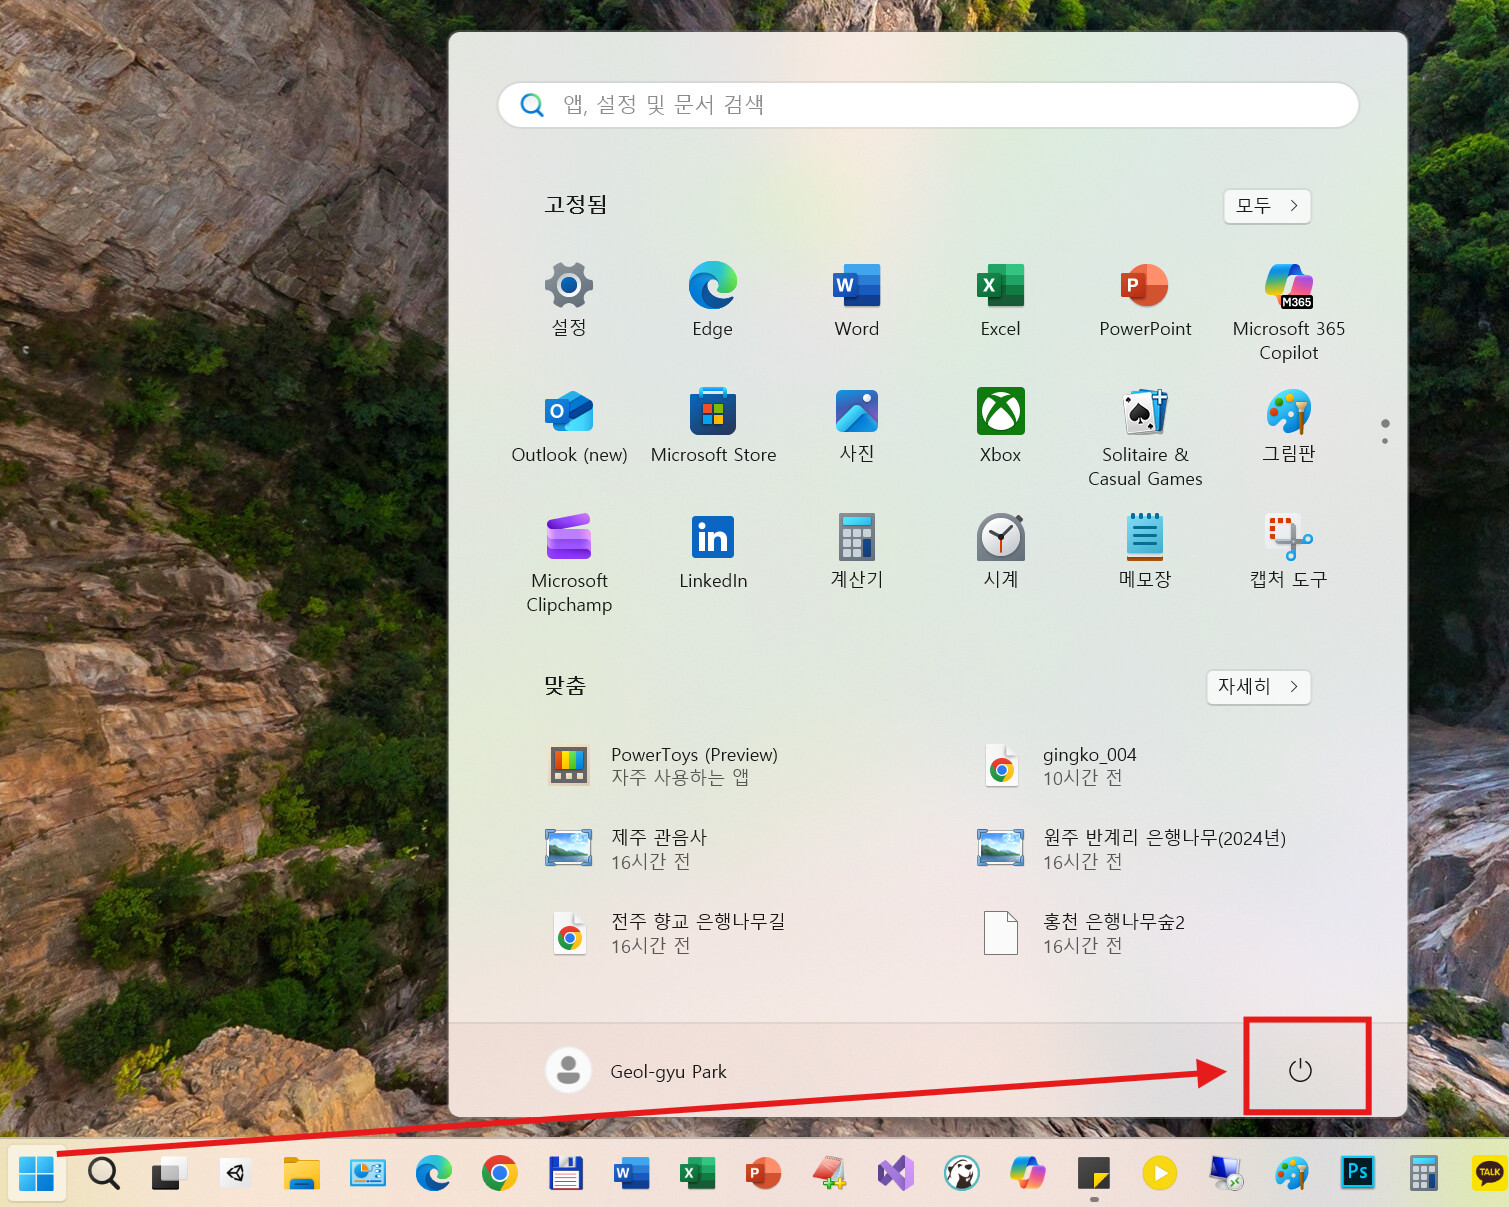Open Microsoft 365 Copilot pinned app

click(1289, 311)
